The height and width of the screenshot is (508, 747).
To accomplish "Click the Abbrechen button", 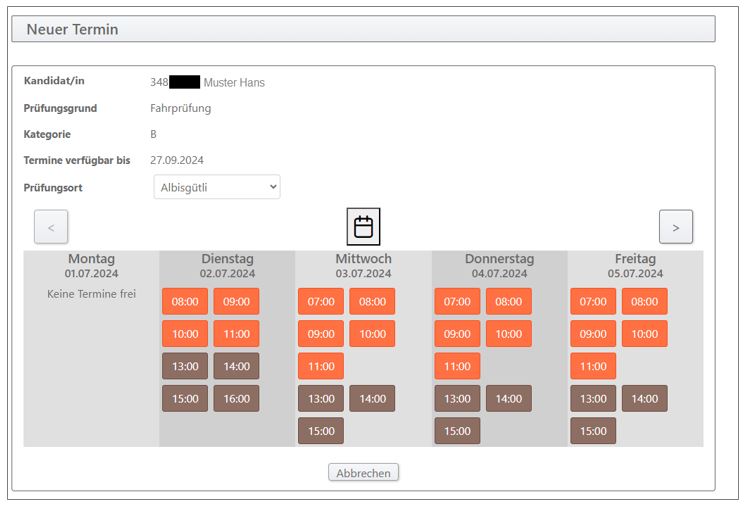I will pyautogui.click(x=363, y=473).
